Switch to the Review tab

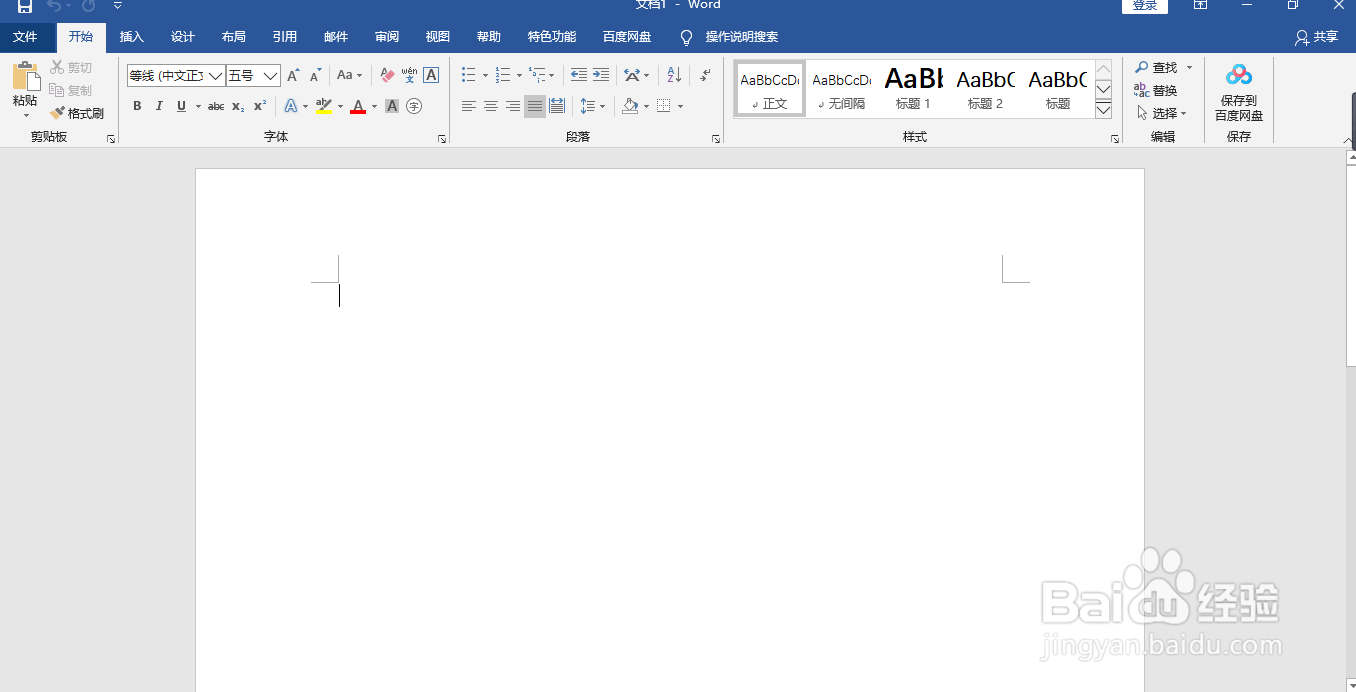387,37
